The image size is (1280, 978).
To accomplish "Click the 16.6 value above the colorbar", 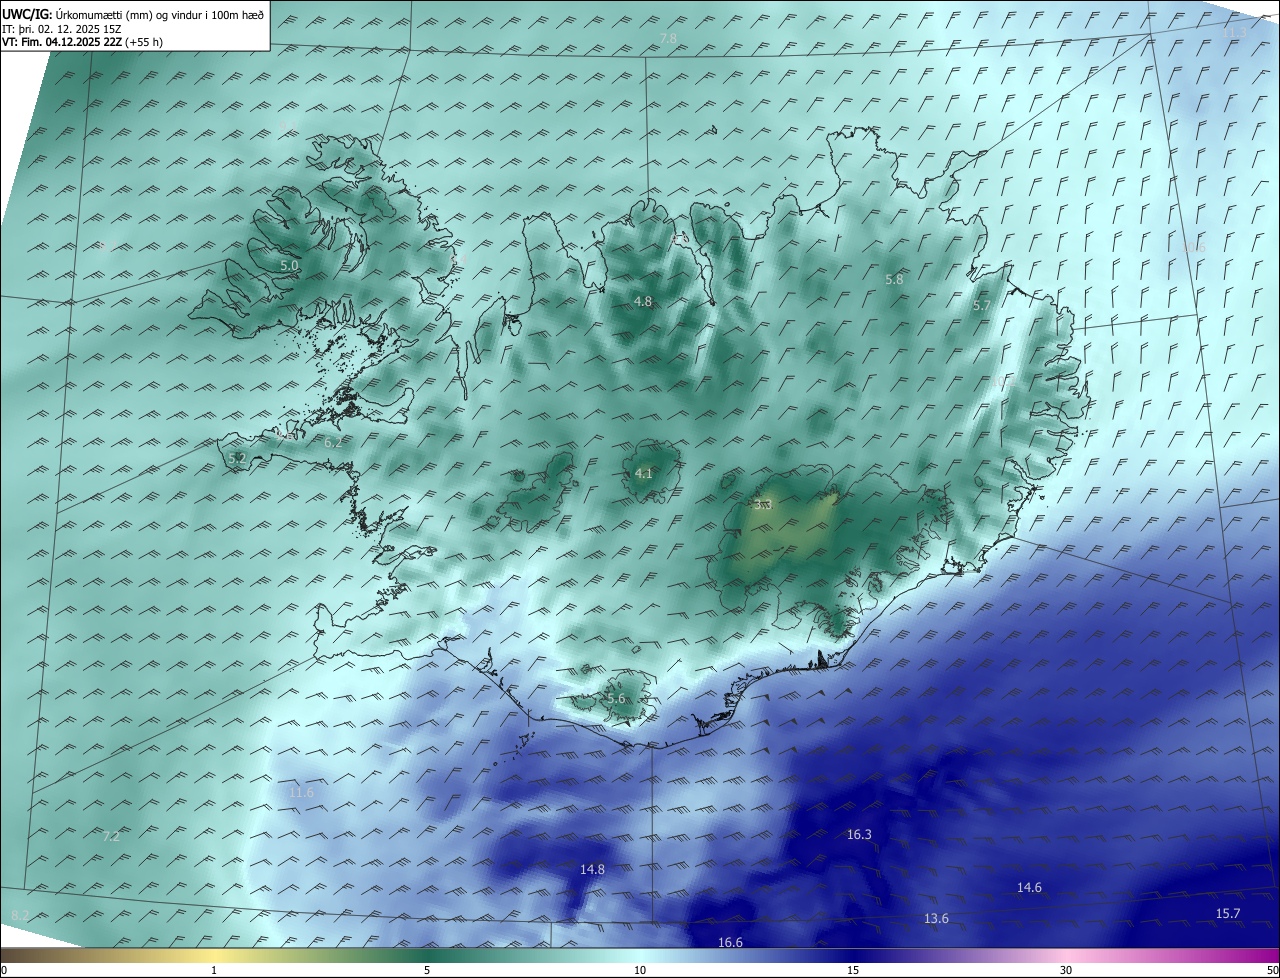I will (x=730, y=943).
